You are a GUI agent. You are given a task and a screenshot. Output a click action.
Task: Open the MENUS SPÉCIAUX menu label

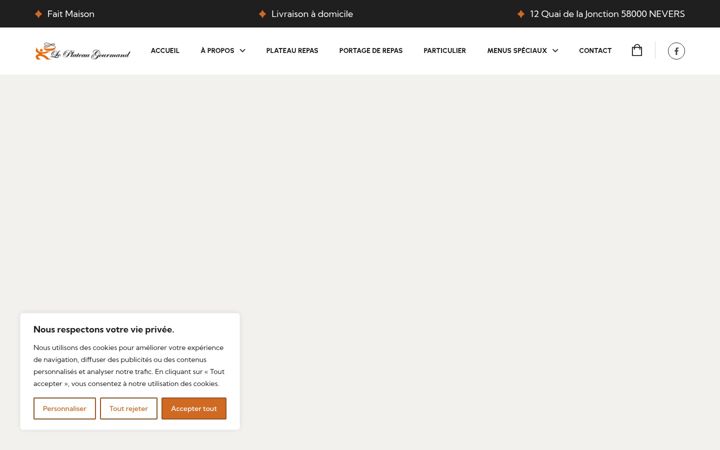click(517, 51)
